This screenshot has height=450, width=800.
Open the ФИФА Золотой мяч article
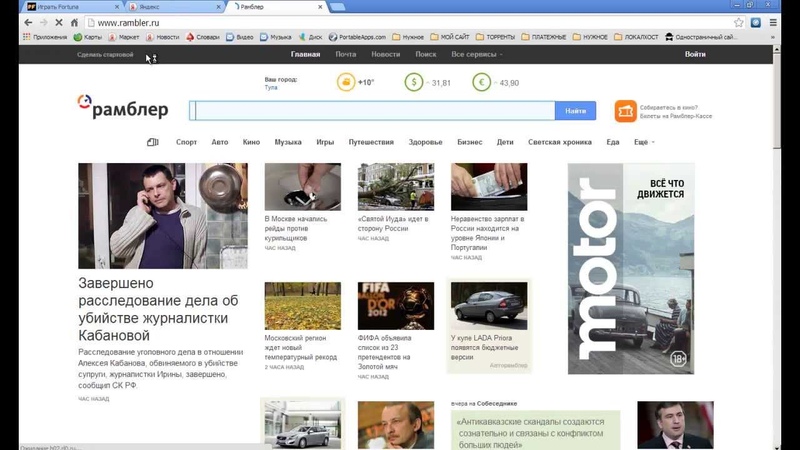[385, 352]
